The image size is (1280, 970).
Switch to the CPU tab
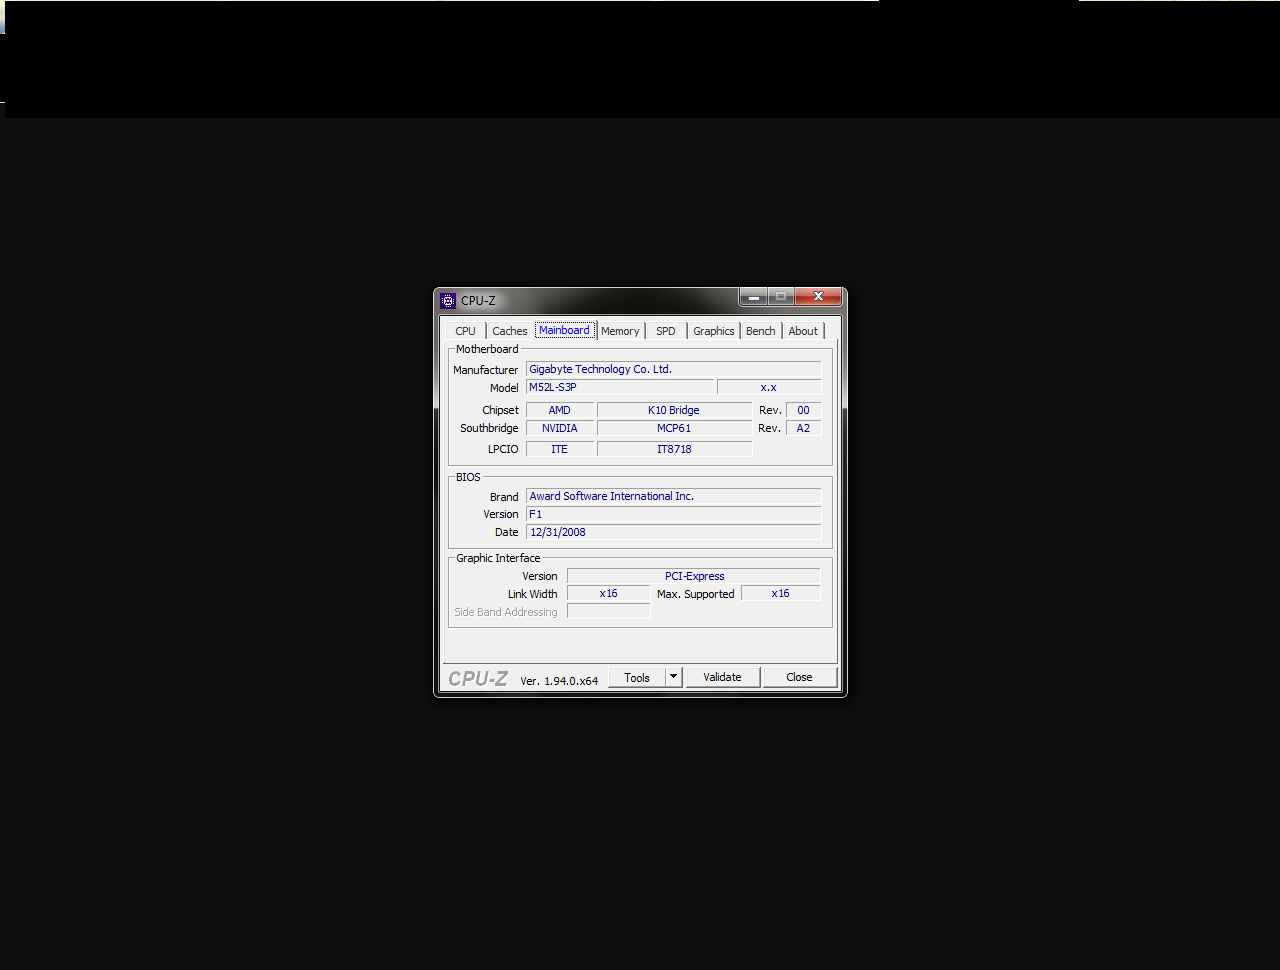click(466, 331)
